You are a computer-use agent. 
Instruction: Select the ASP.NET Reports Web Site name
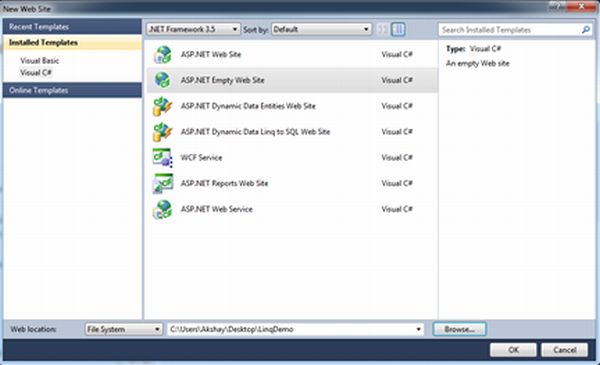(224, 183)
